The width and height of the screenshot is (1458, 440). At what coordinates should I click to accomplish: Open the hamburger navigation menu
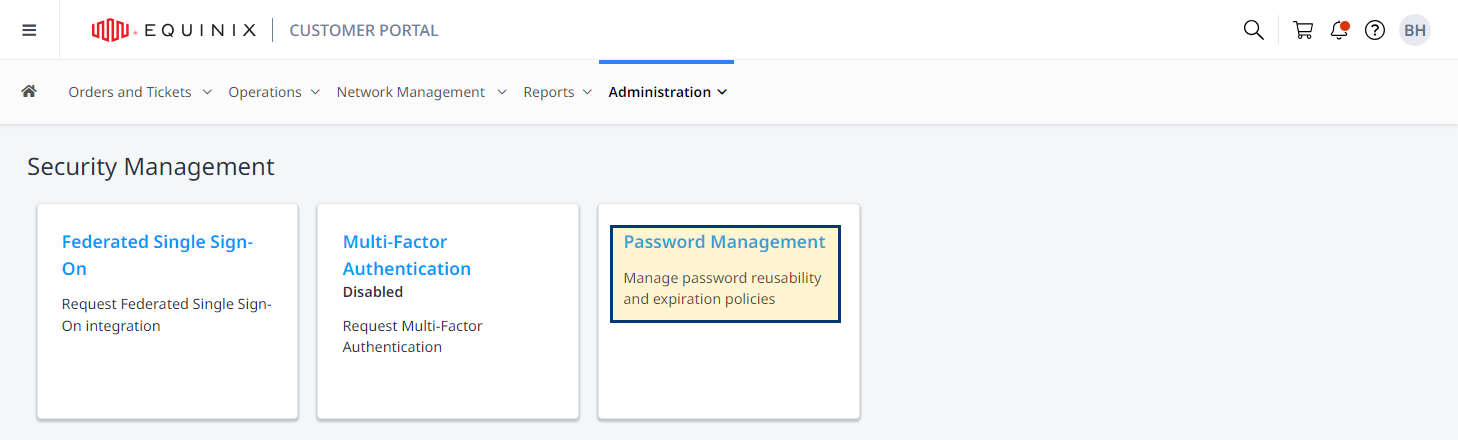29,30
